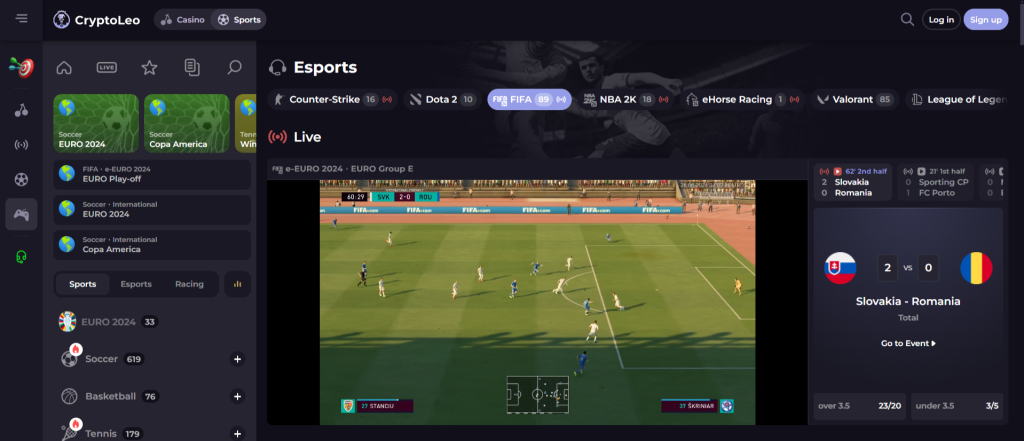Open the bet slip document icon

(x=192, y=67)
